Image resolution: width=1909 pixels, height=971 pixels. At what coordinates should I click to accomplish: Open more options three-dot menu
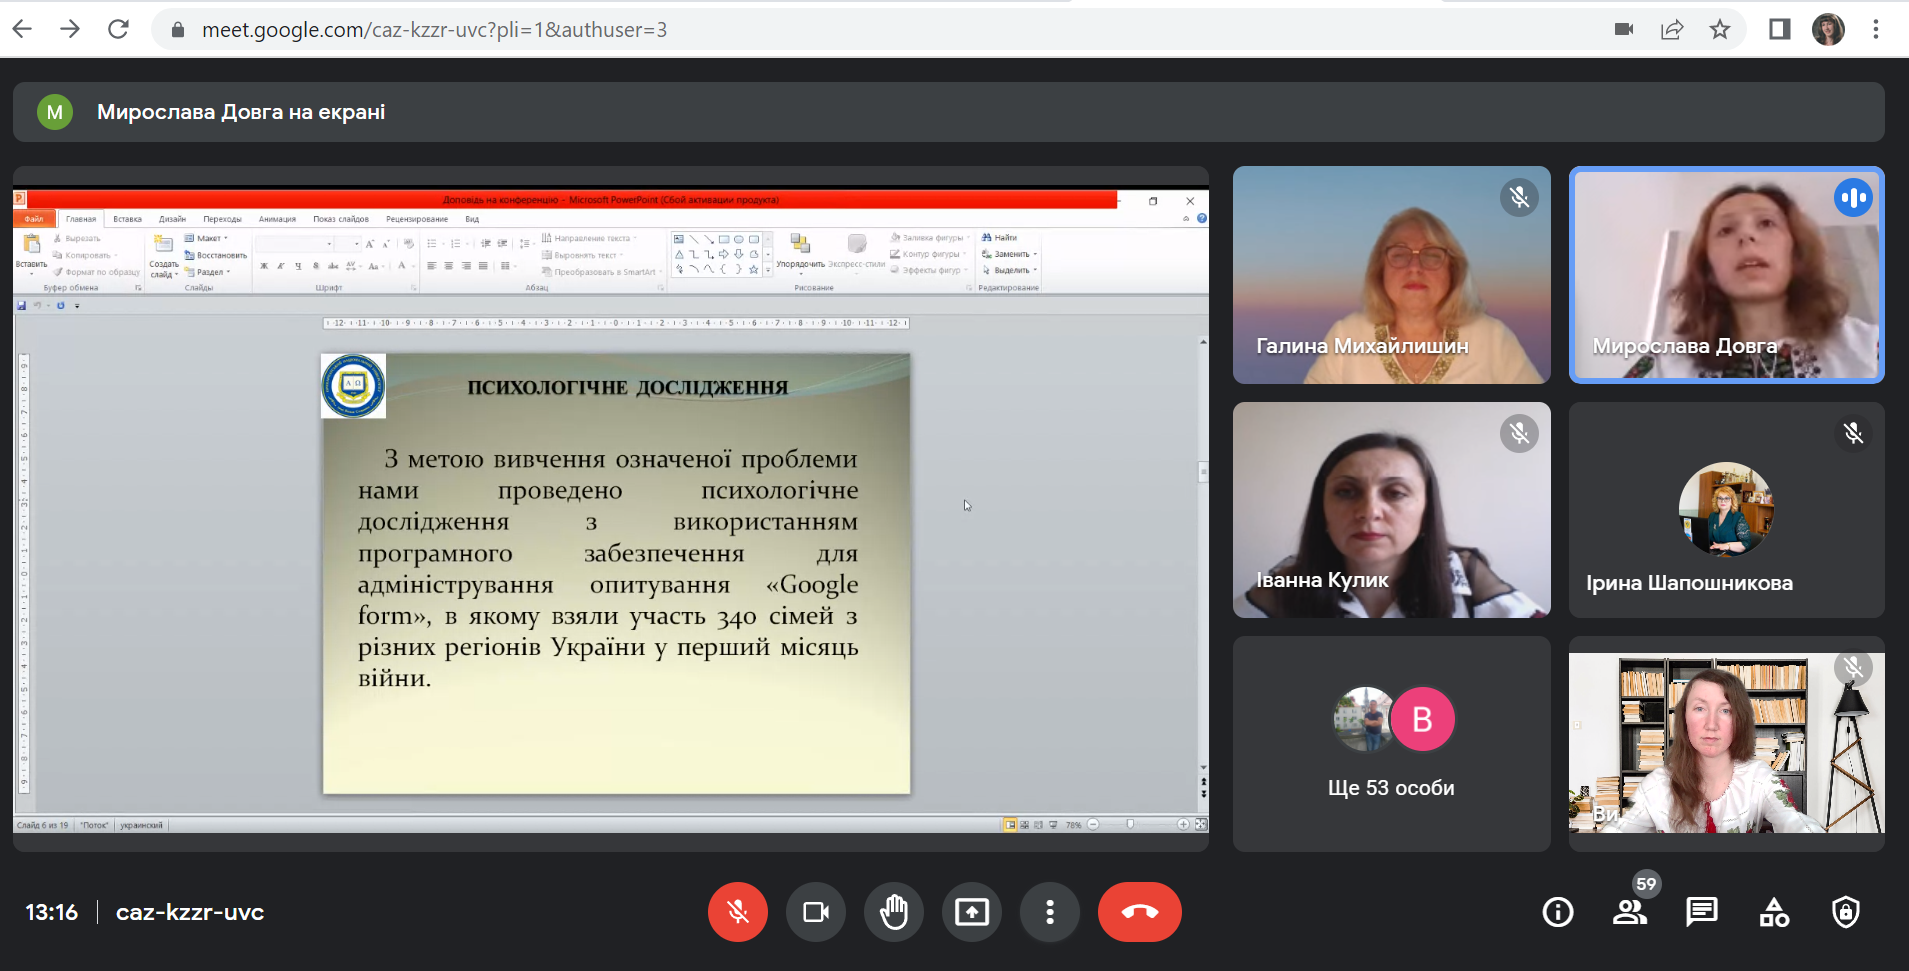pyautogui.click(x=1049, y=912)
